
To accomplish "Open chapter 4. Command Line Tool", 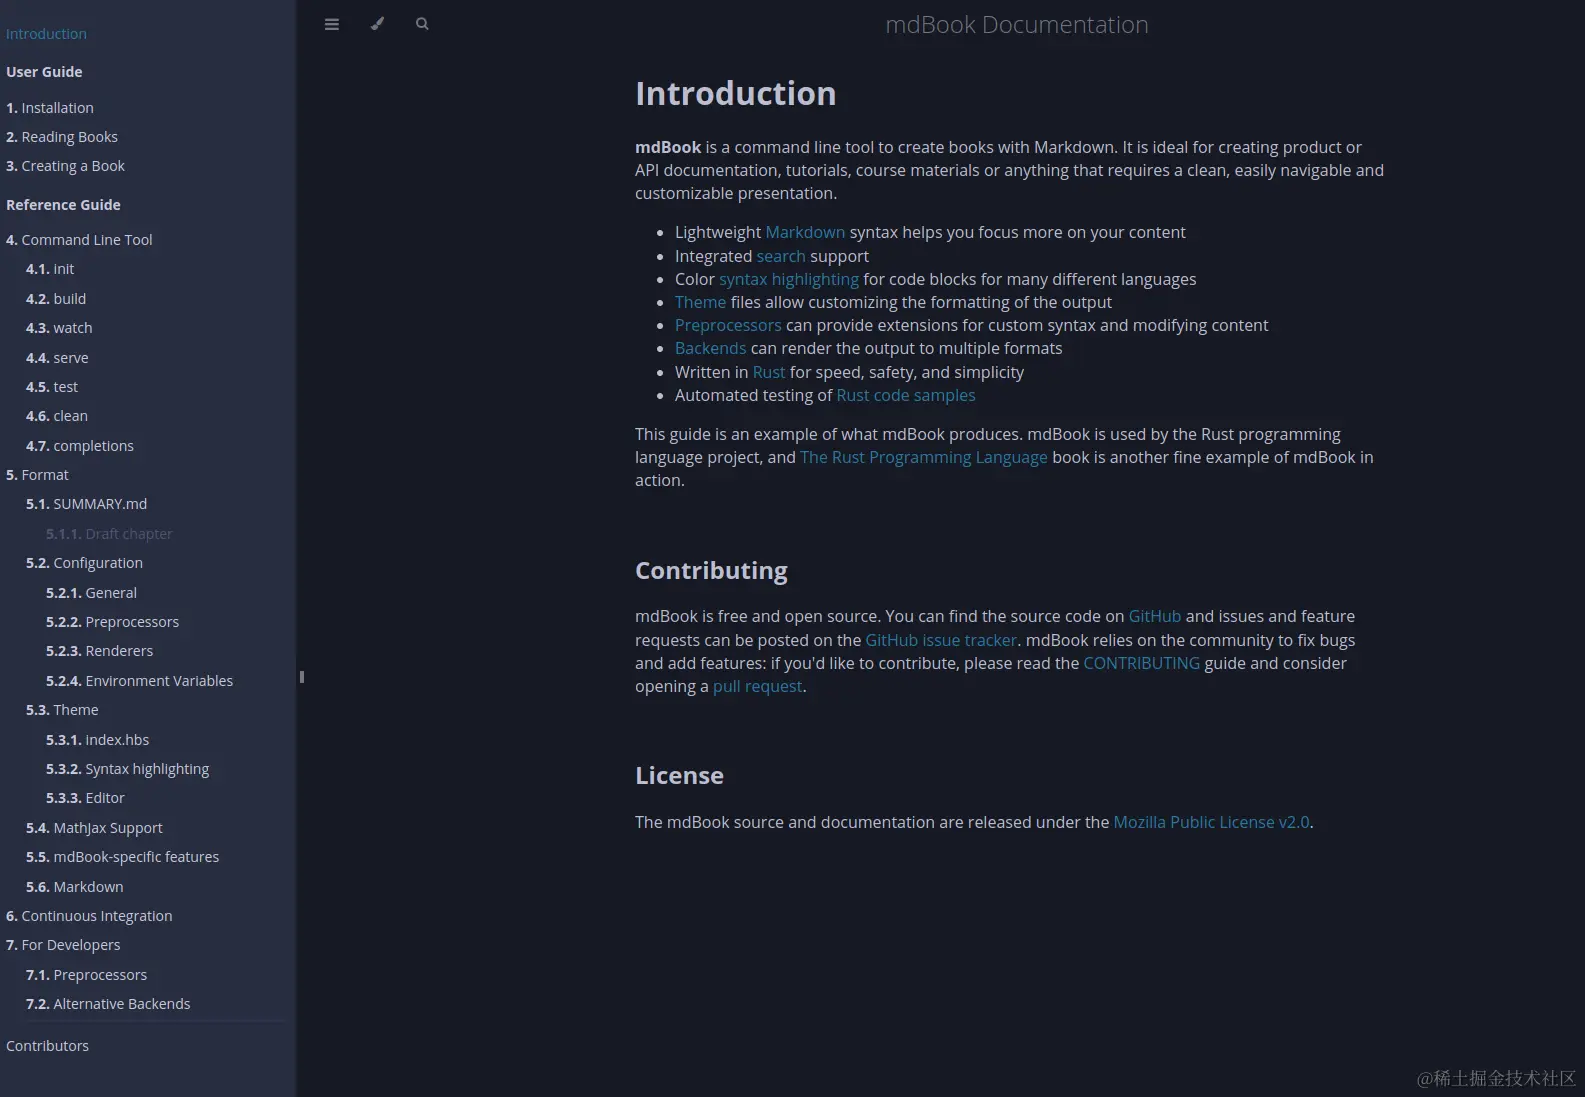I will coord(79,240).
